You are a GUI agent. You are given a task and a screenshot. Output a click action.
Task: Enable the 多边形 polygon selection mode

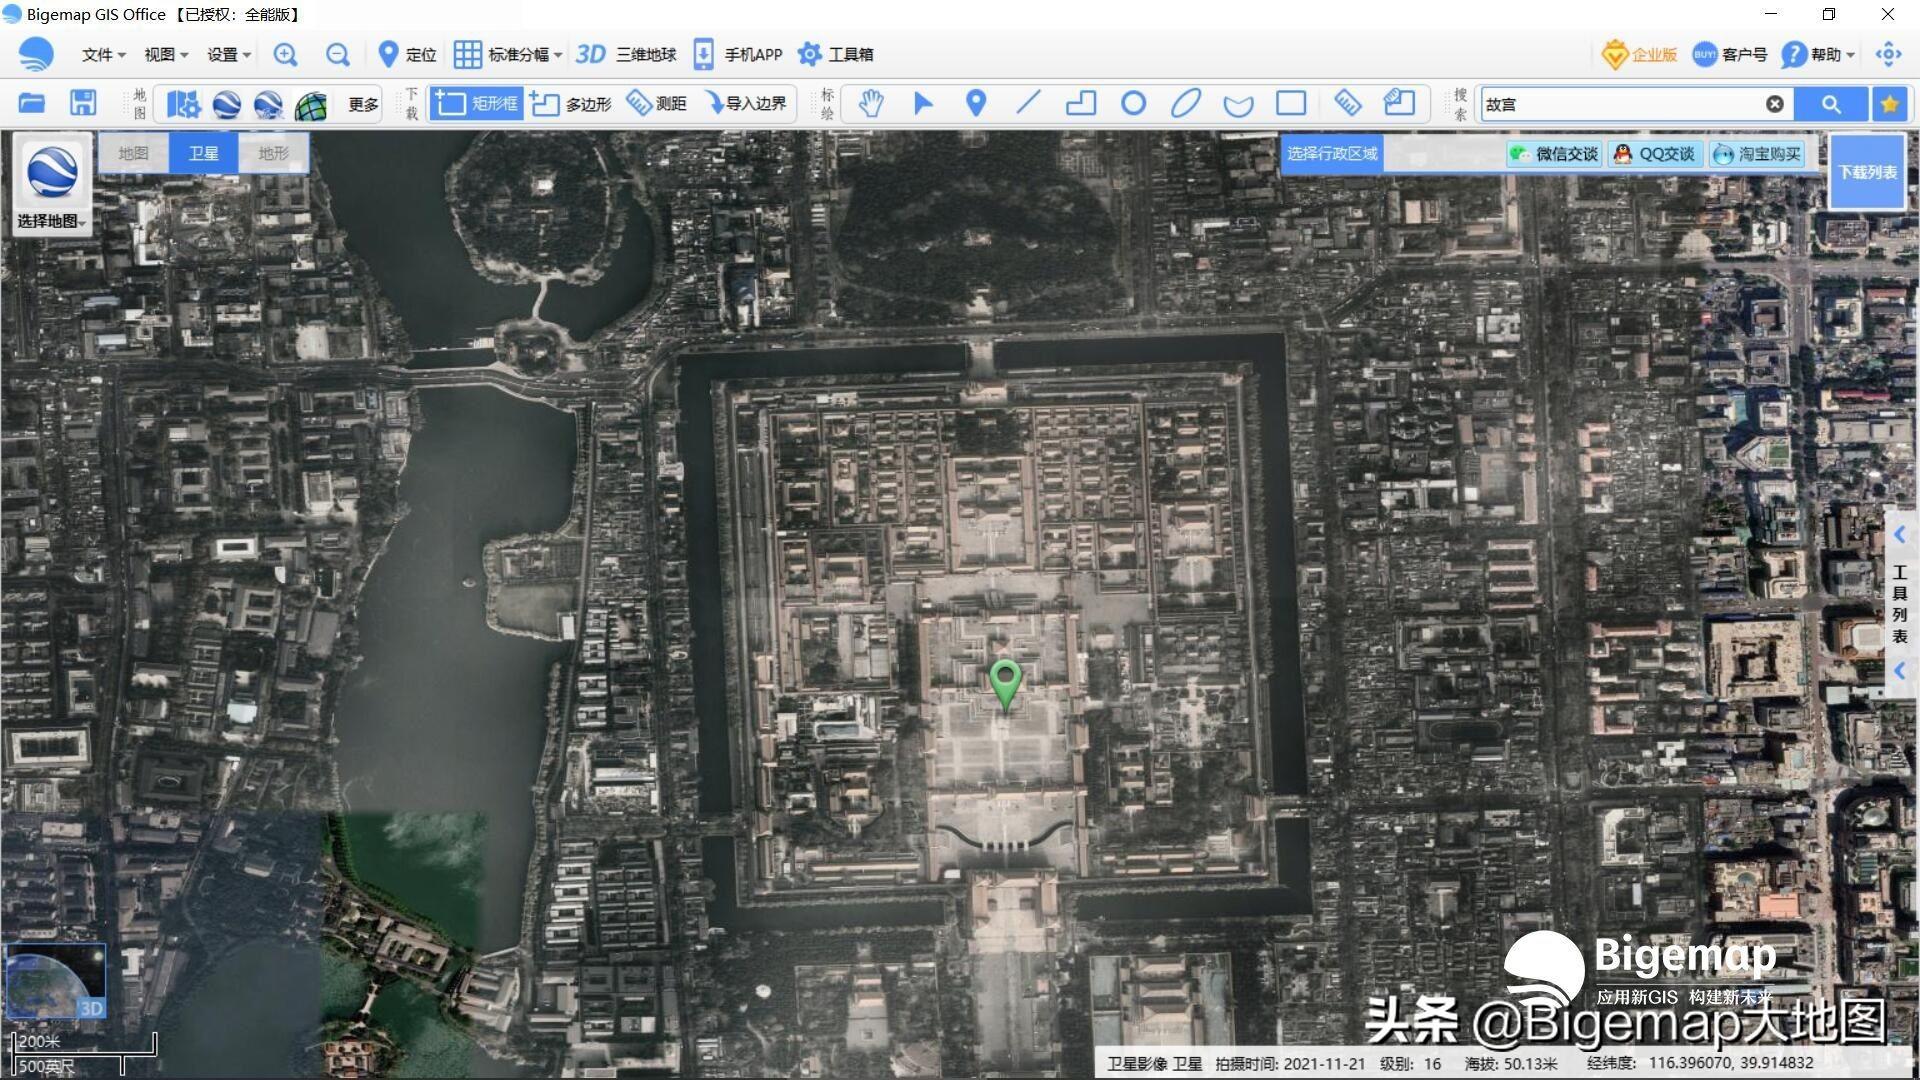click(571, 103)
